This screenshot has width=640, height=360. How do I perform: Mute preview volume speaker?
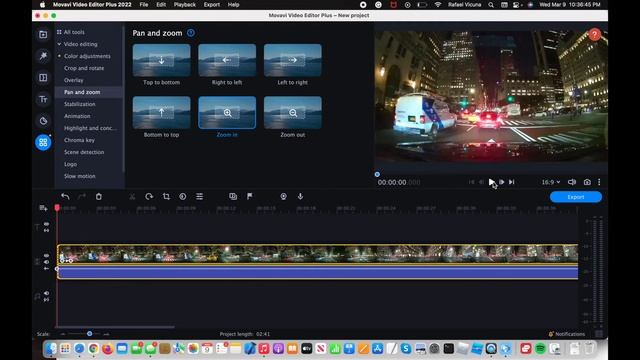572,182
